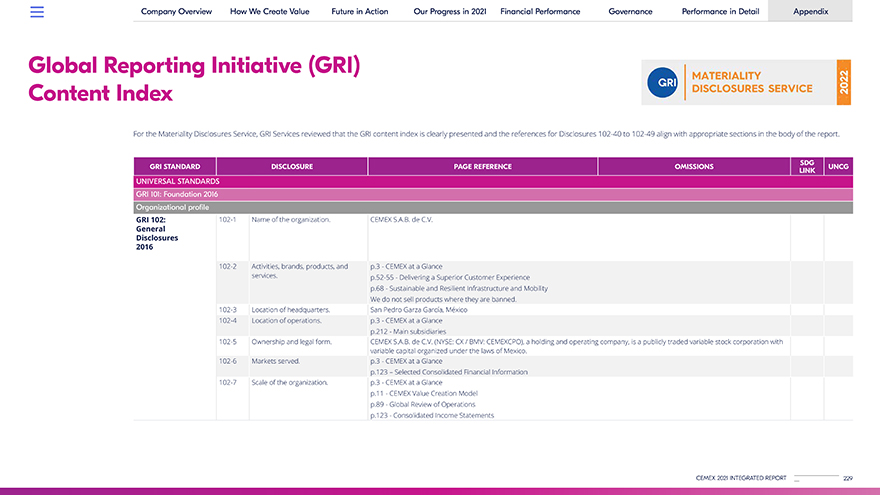
Task: Go to the Company Overview section
Action: 174,11
